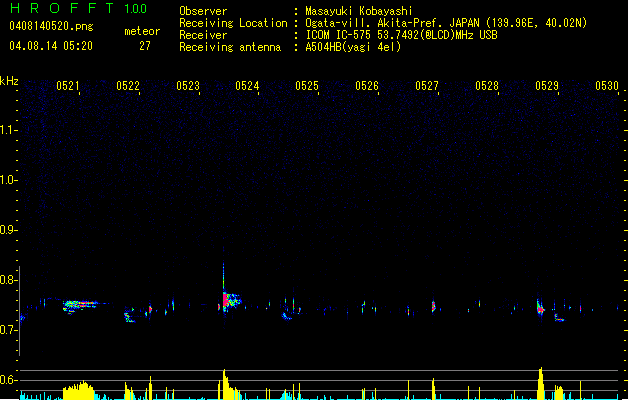Click the 'Receiver' field label
Viewport: 629px width, 400px height.
(x=203, y=35)
